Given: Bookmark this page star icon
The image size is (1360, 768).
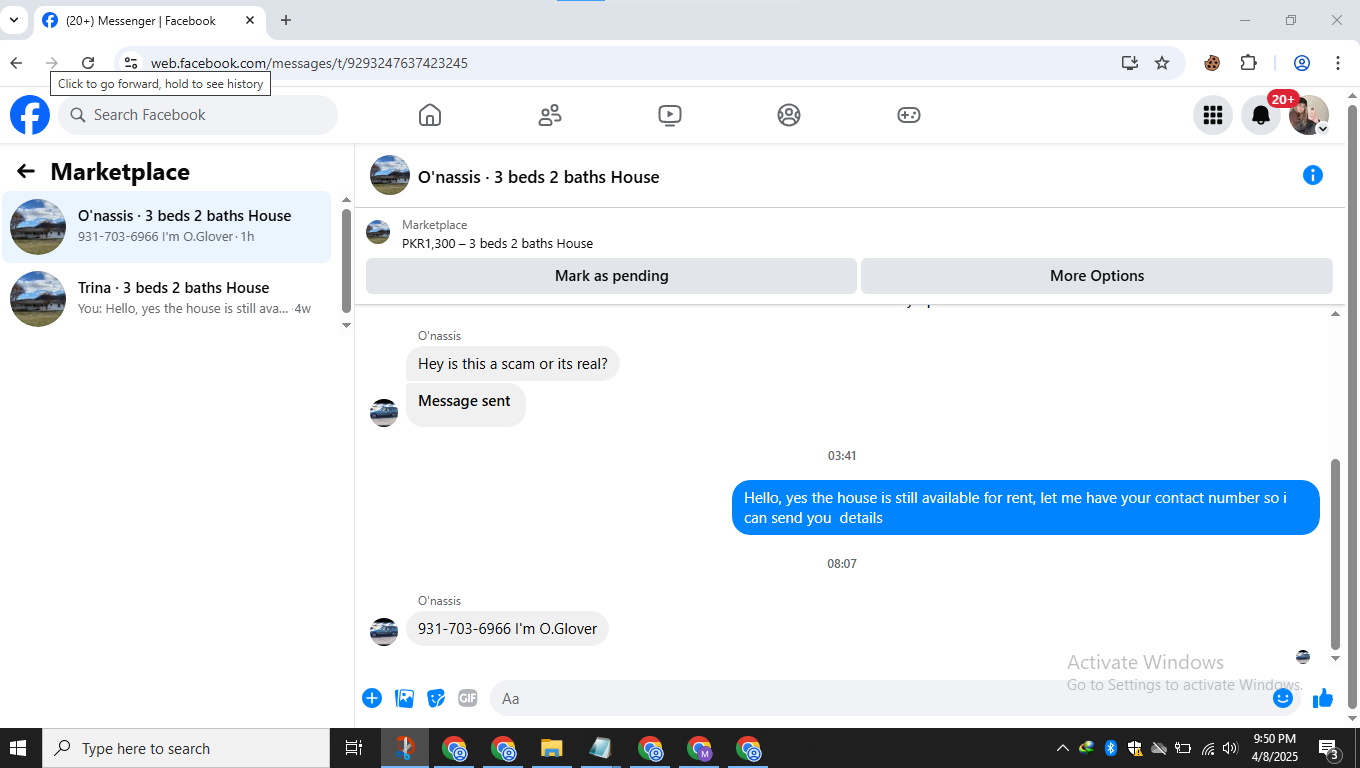Looking at the screenshot, I should click(x=1162, y=63).
